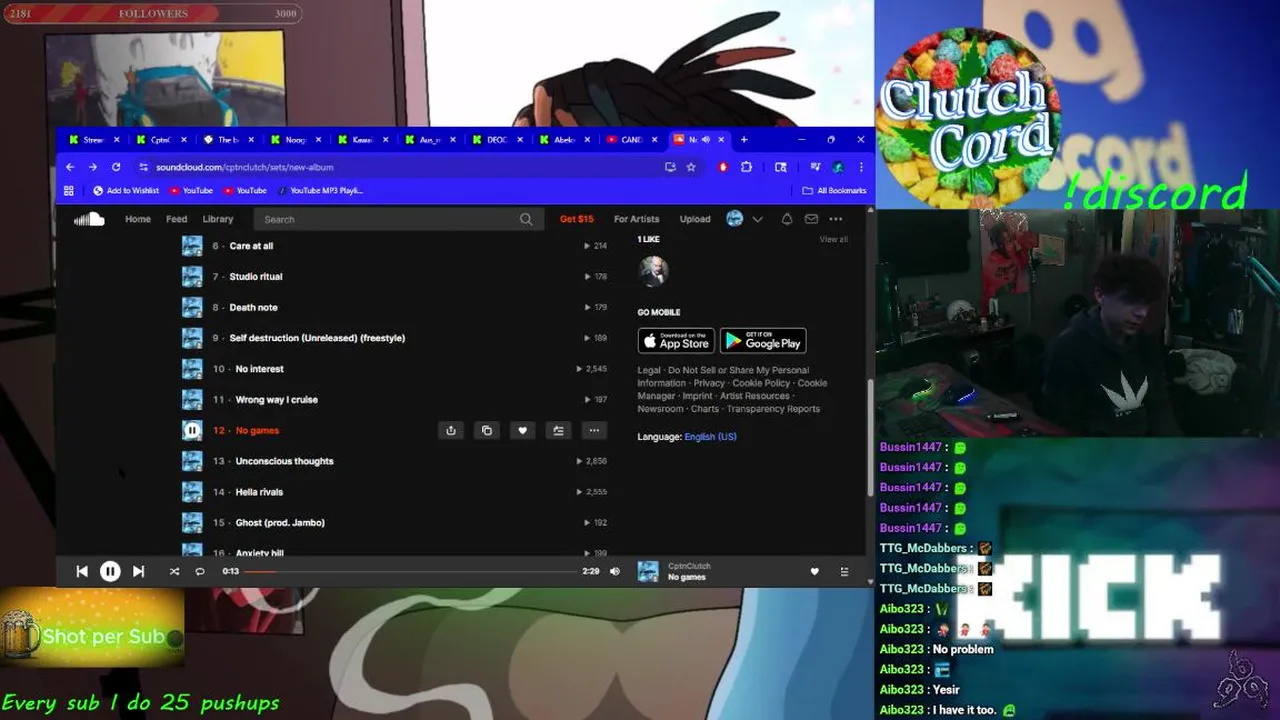The width and height of the screenshot is (1280, 720).
Task: Toggle repeat in the player bar
Action: click(200, 571)
